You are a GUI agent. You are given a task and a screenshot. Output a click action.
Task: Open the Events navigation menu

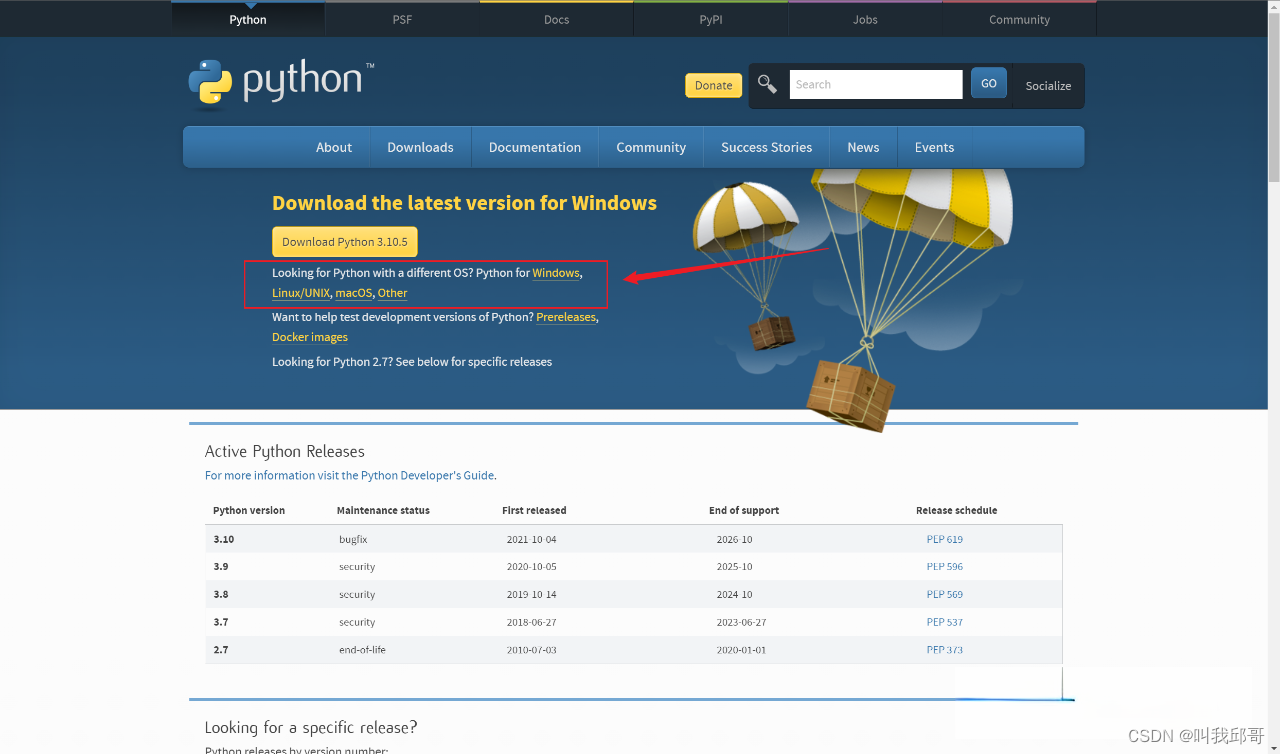tap(934, 147)
